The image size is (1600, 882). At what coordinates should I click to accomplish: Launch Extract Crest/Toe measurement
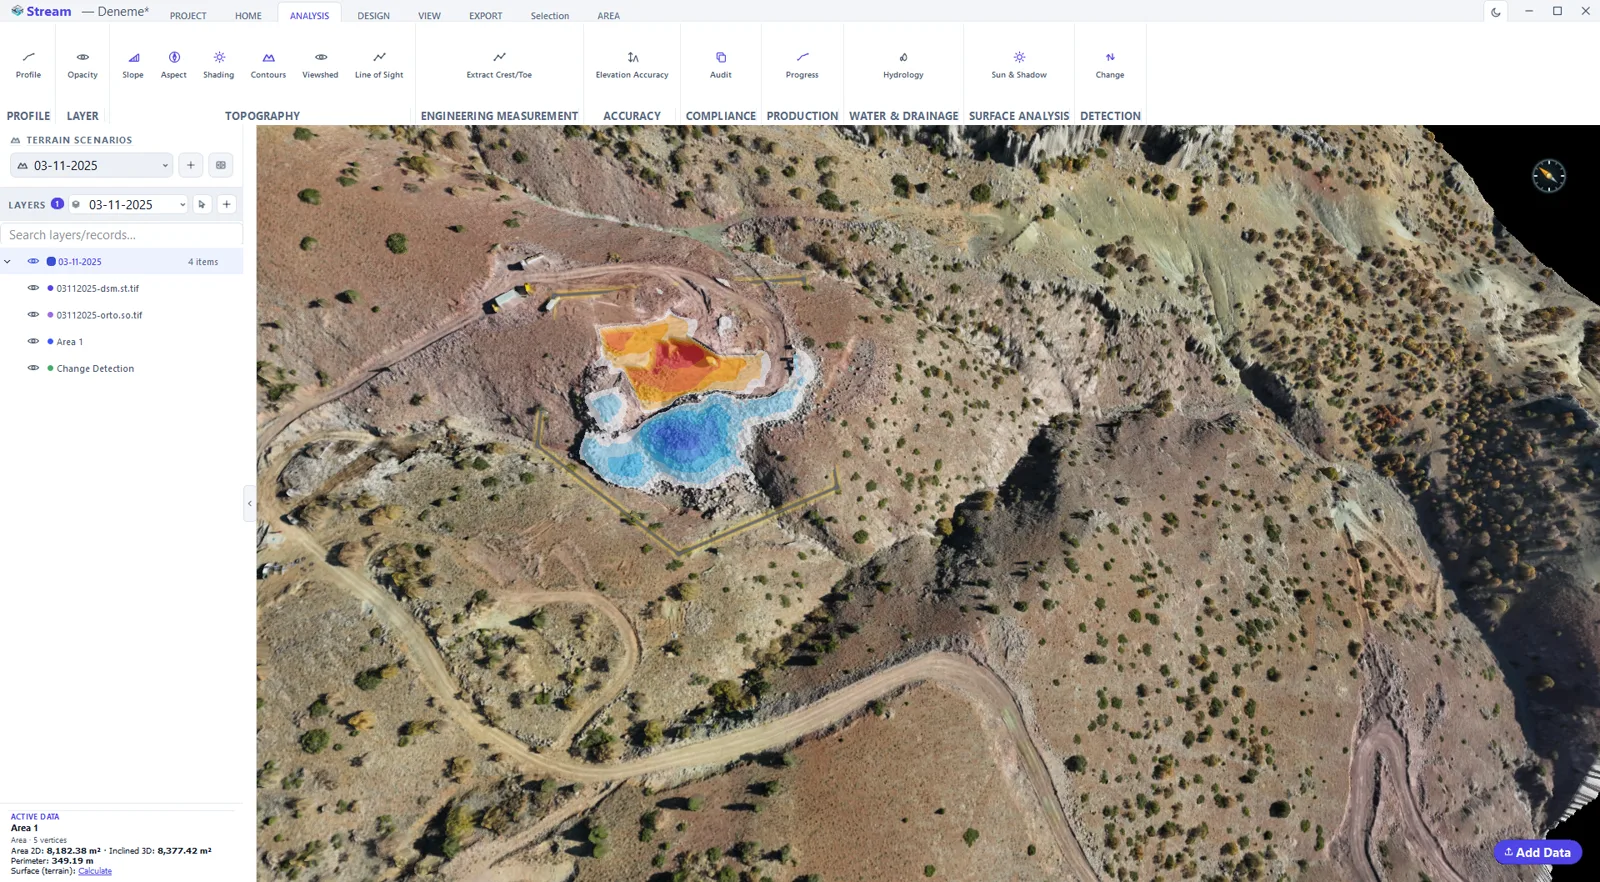coord(499,65)
